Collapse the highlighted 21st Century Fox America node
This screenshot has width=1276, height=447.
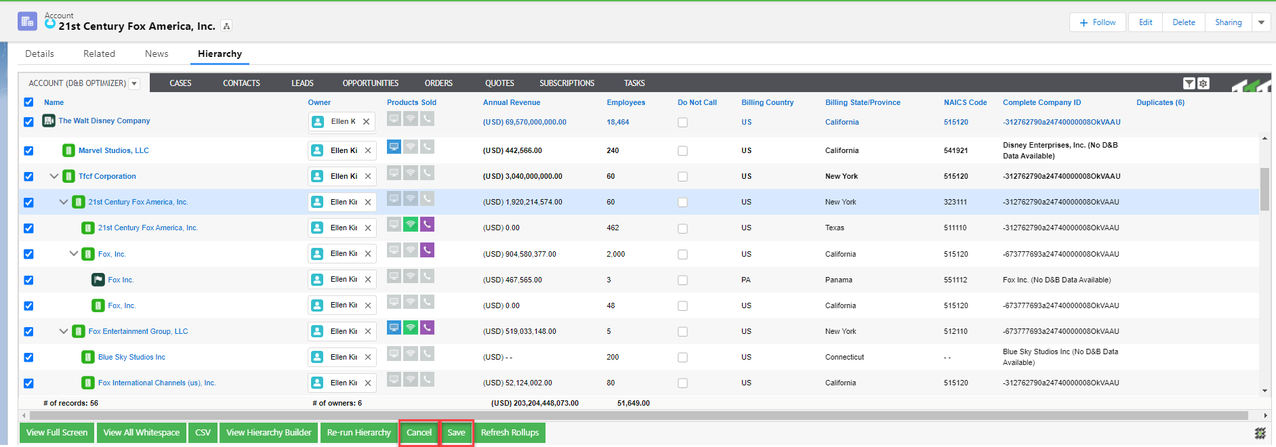[x=64, y=202]
